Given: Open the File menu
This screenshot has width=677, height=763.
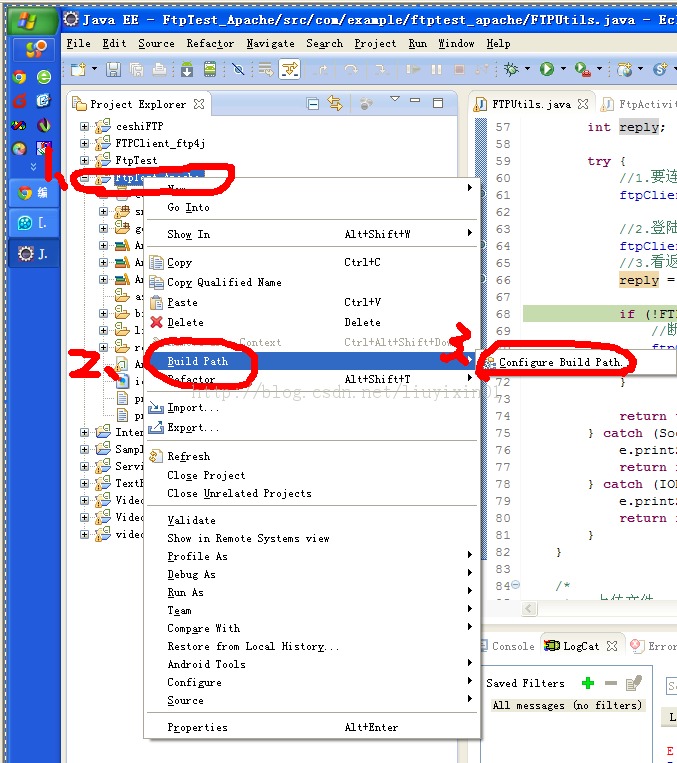Looking at the screenshot, I should 78,44.
